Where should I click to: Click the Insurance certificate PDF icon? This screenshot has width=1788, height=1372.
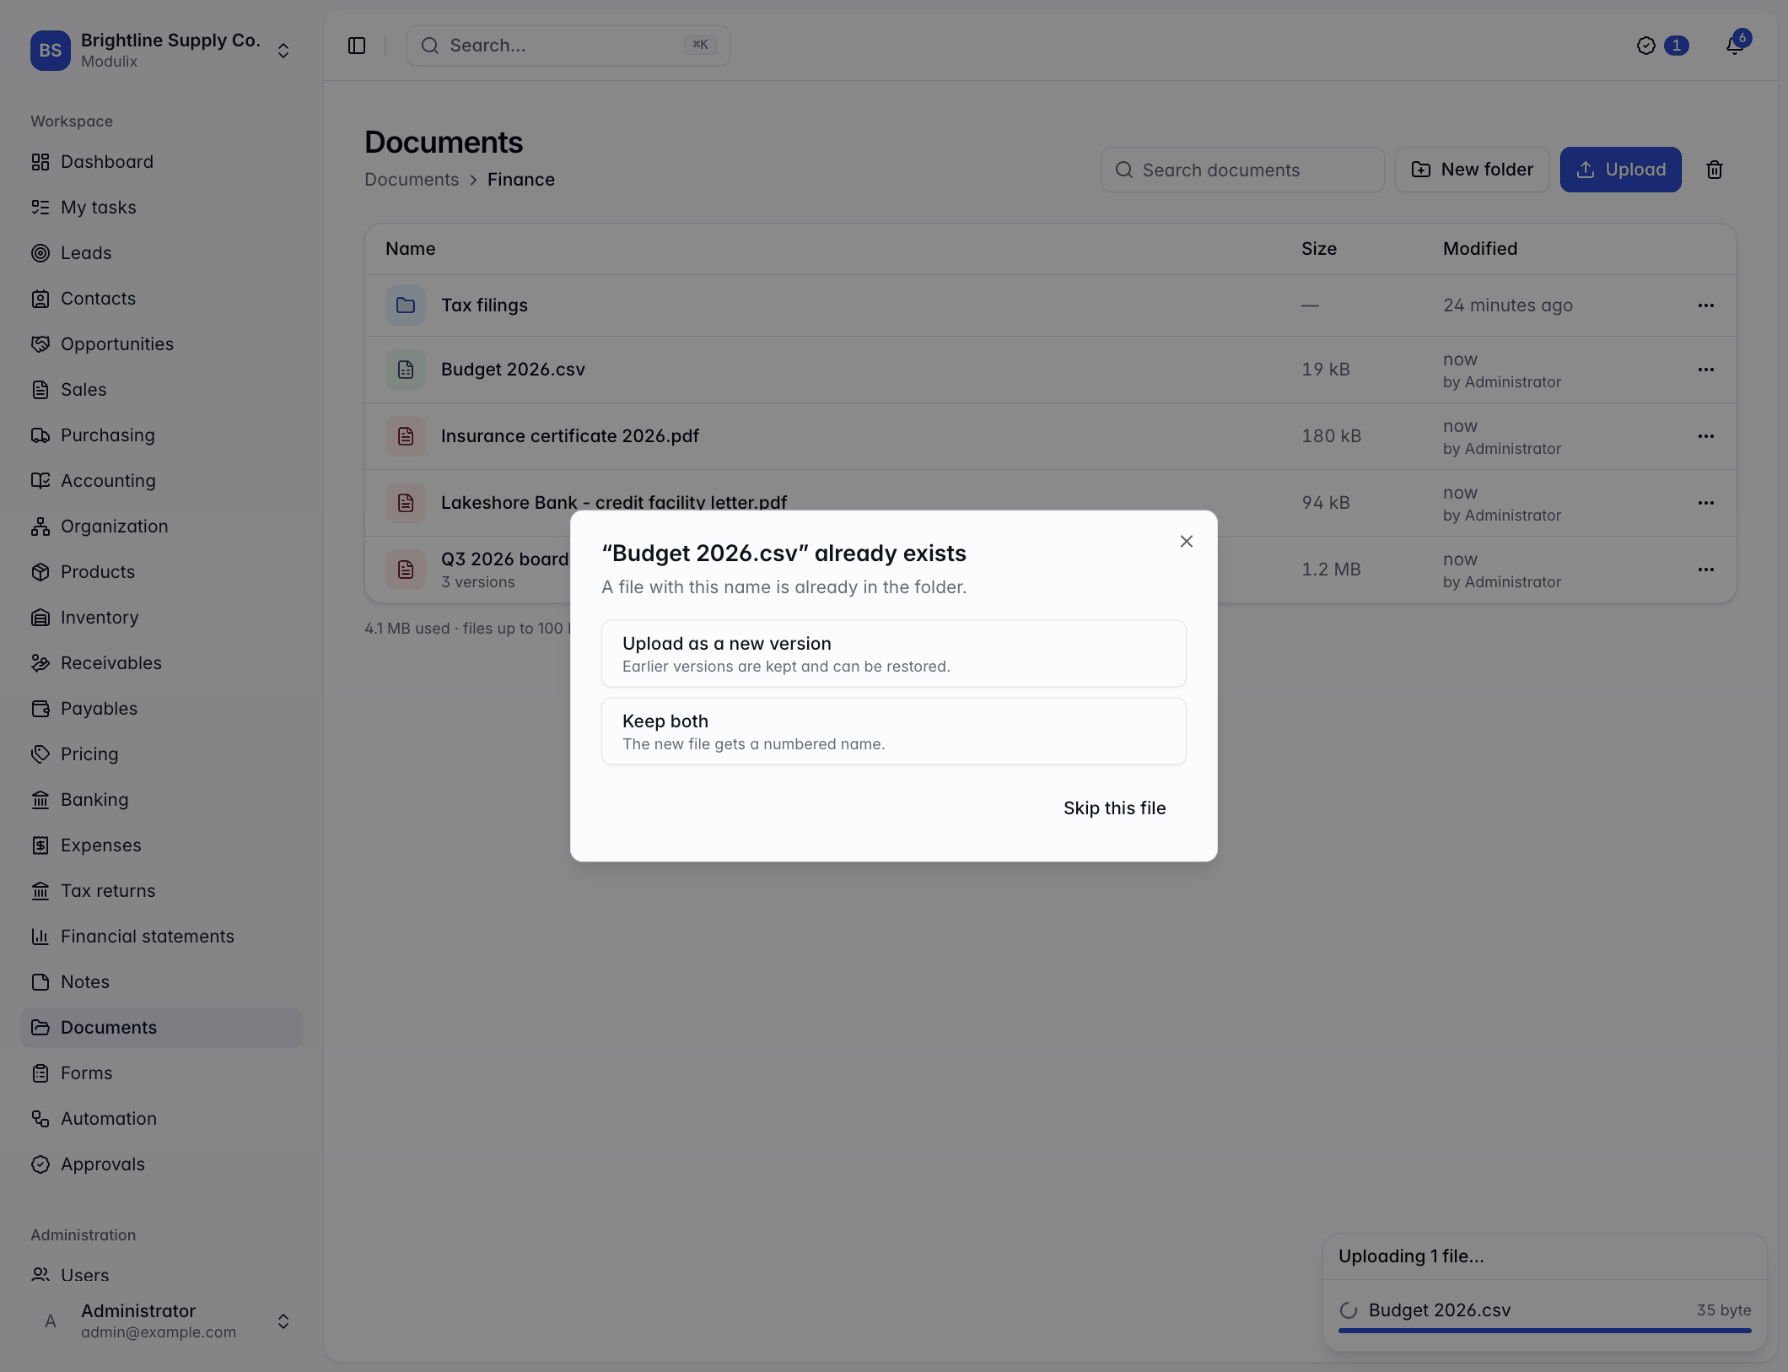click(x=405, y=437)
